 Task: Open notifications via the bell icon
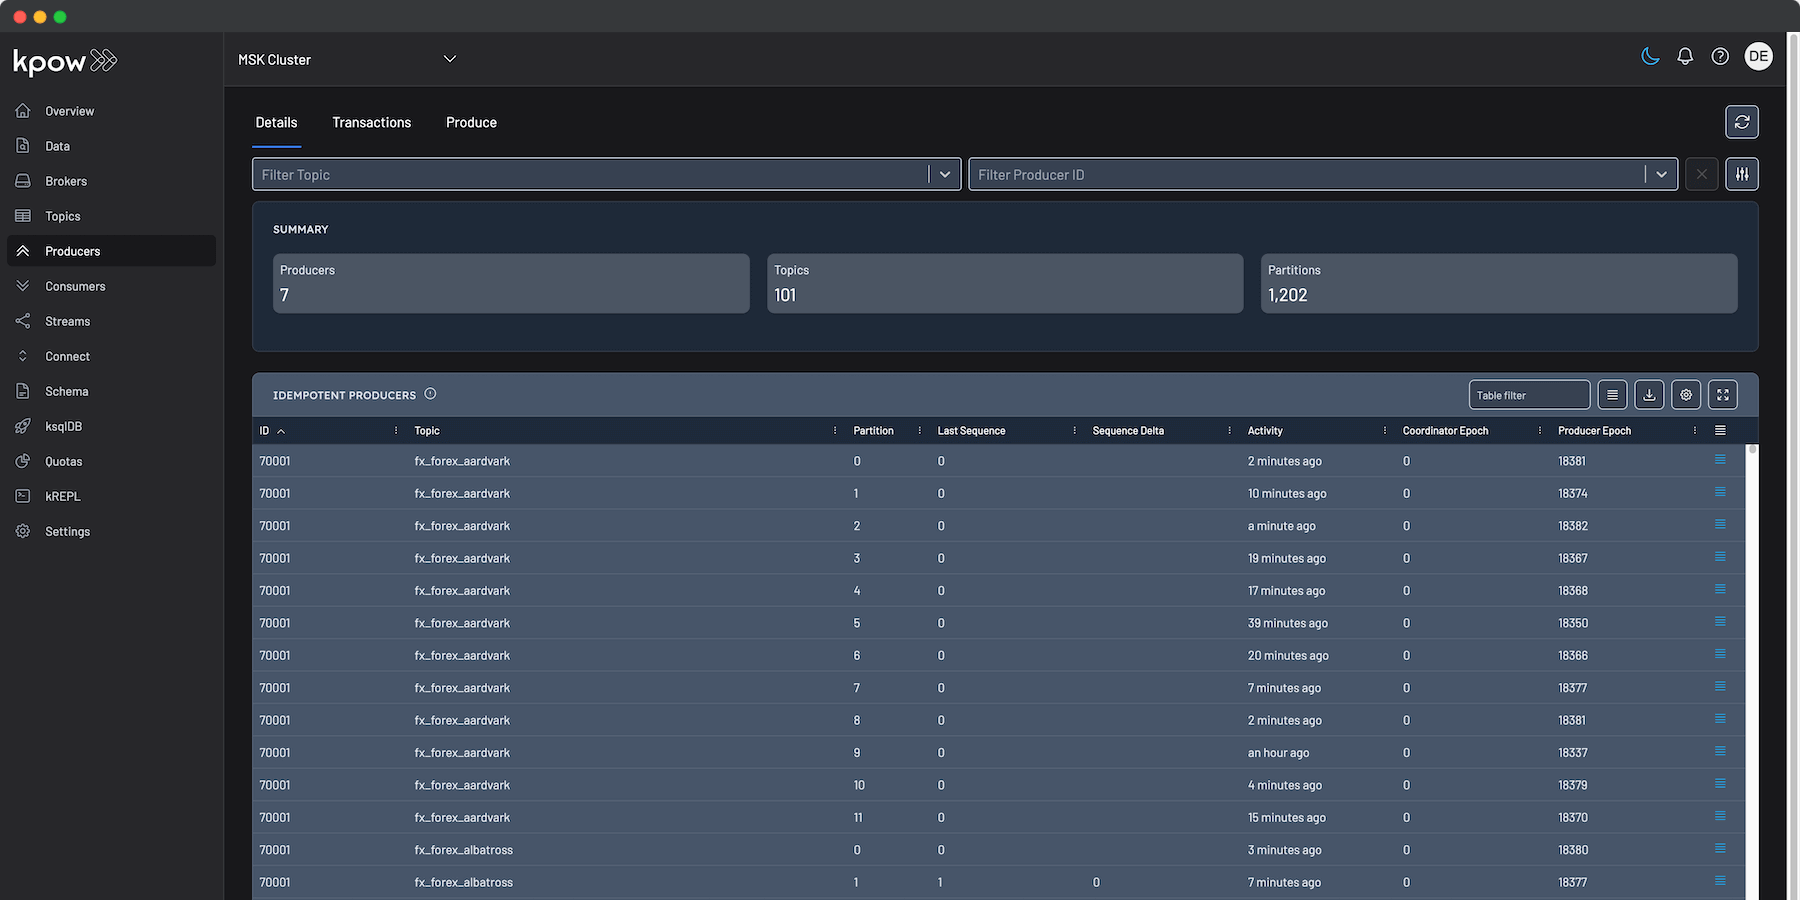coord(1685,56)
